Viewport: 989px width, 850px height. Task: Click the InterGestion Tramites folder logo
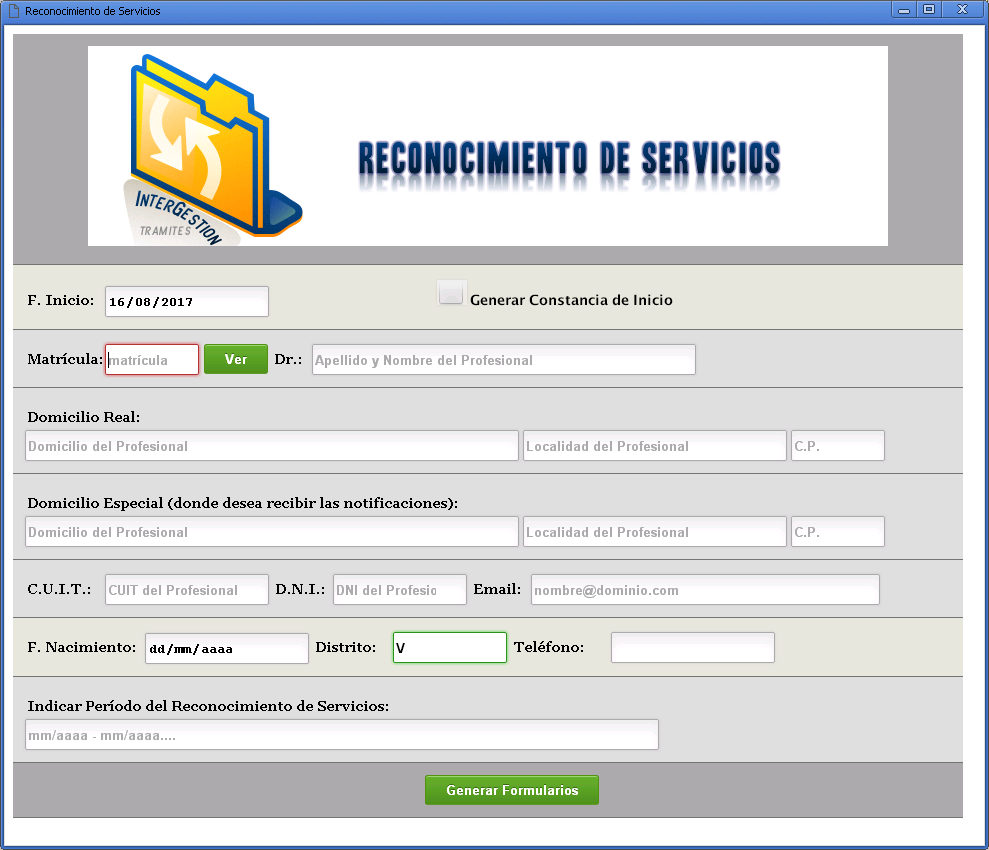(213, 150)
